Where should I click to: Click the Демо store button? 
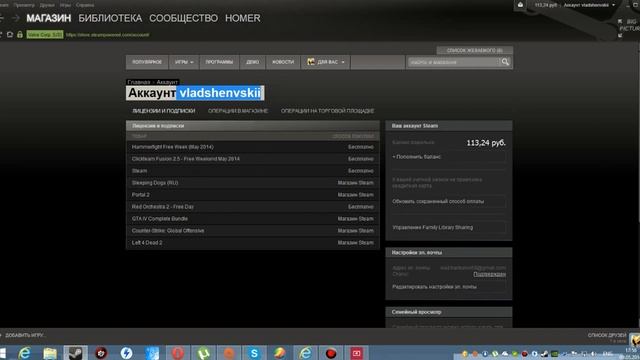point(253,62)
